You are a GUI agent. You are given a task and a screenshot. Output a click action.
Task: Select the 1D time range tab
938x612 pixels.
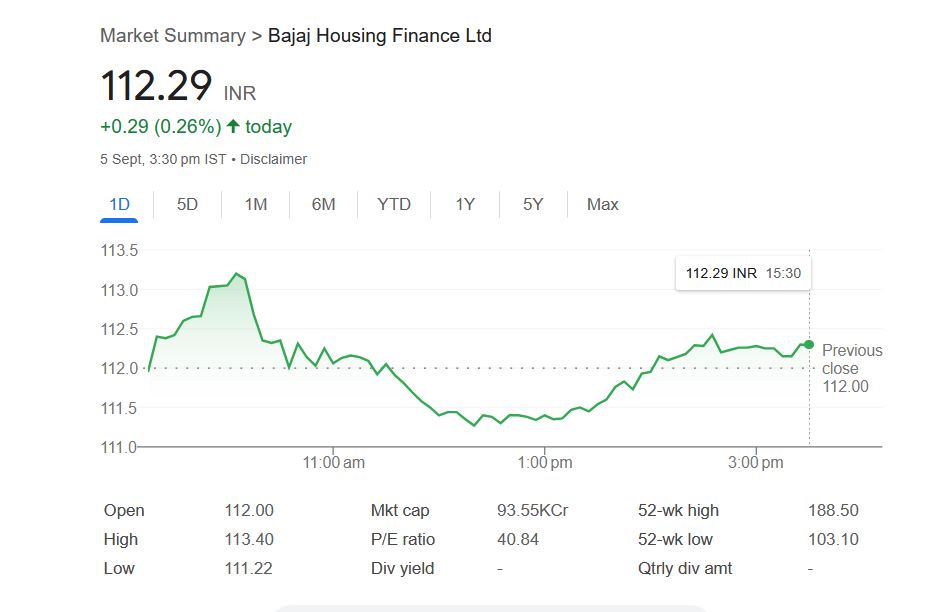coord(119,204)
